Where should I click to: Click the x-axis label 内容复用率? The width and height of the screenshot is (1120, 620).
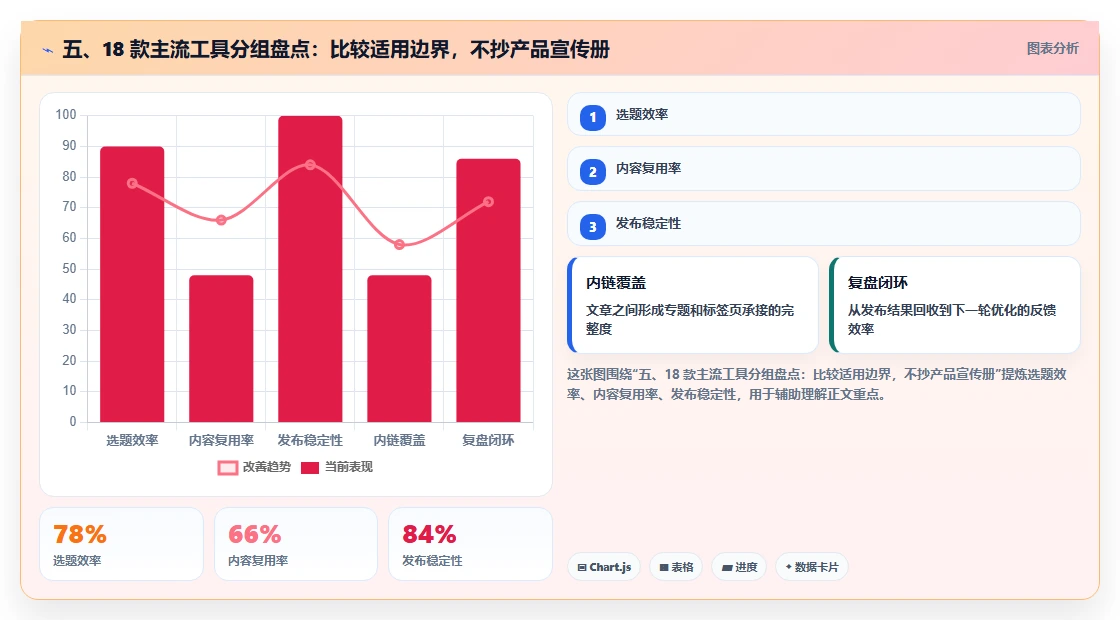[221, 441]
